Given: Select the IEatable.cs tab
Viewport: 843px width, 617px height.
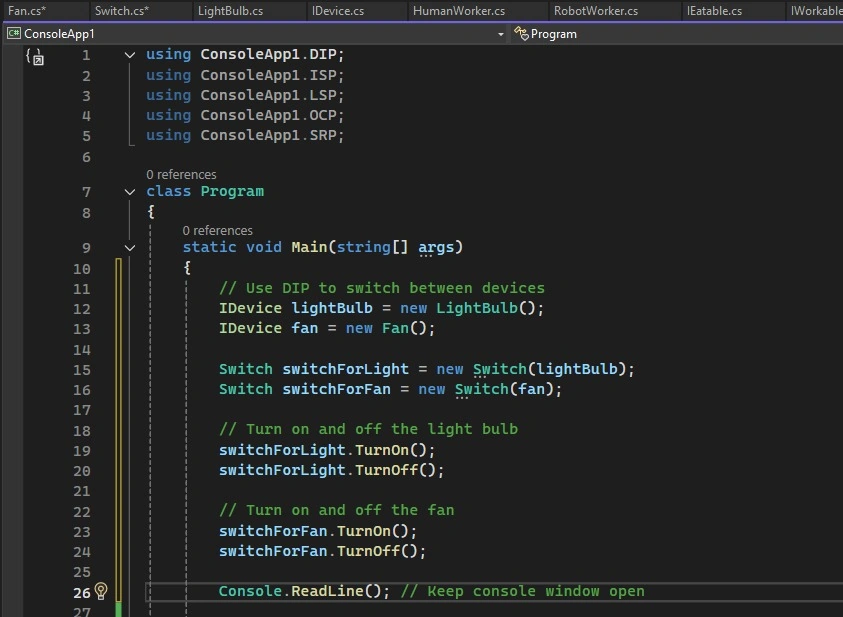Looking at the screenshot, I should 714,11.
